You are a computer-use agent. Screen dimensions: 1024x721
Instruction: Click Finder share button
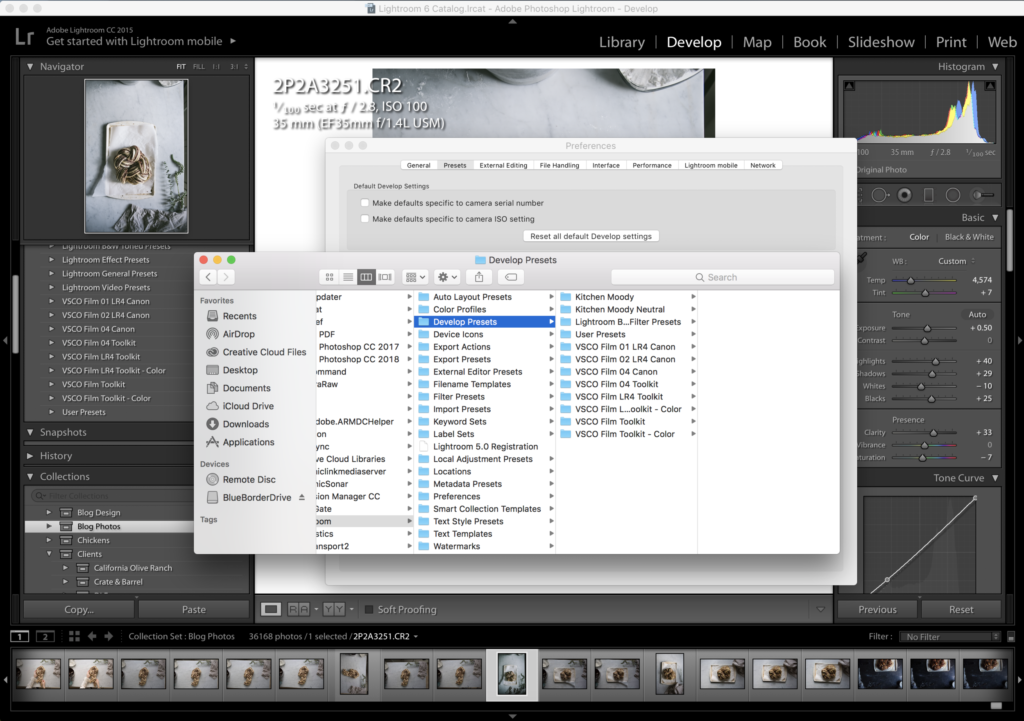tap(479, 277)
